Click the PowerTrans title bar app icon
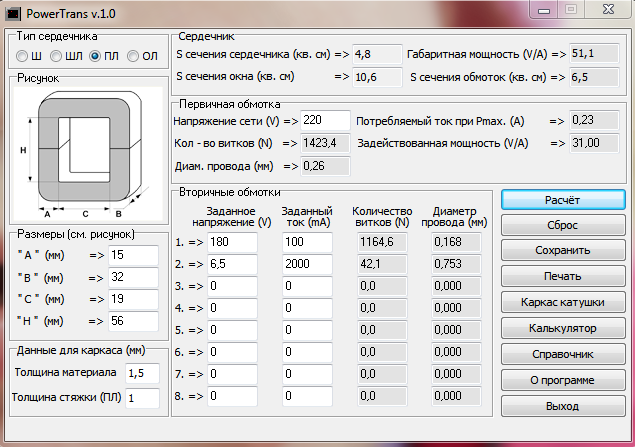The image size is (635, 447). (x=13, y=14)
